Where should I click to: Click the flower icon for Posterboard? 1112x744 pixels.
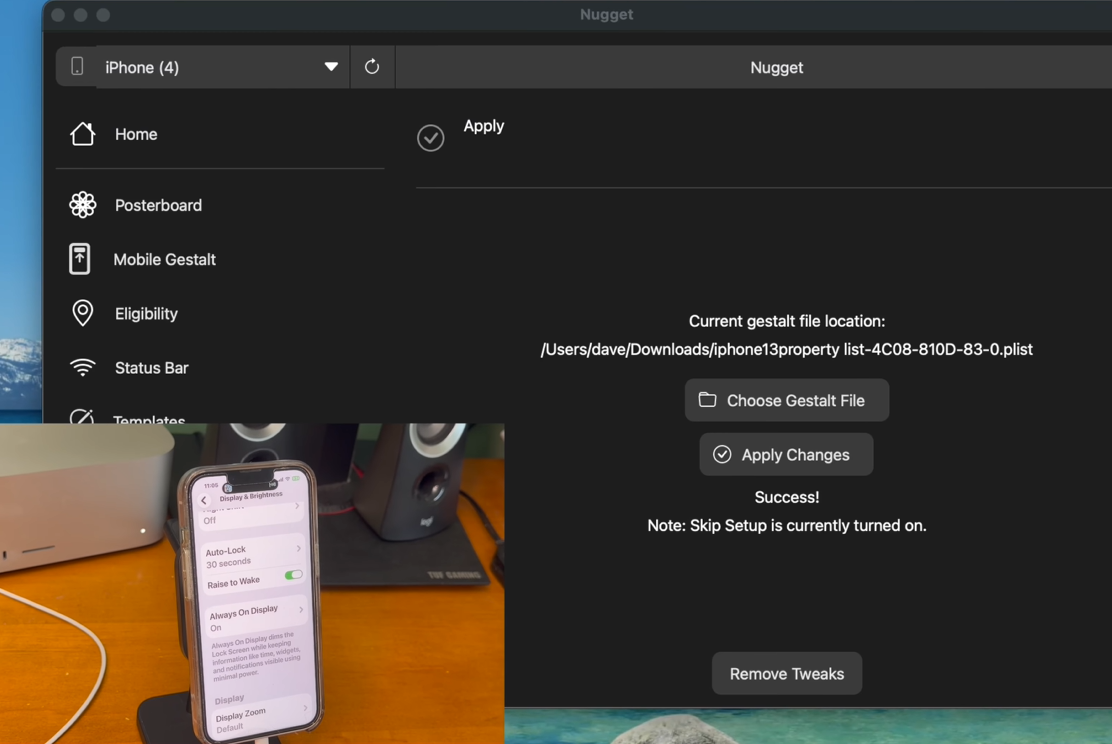click(83, 205)
